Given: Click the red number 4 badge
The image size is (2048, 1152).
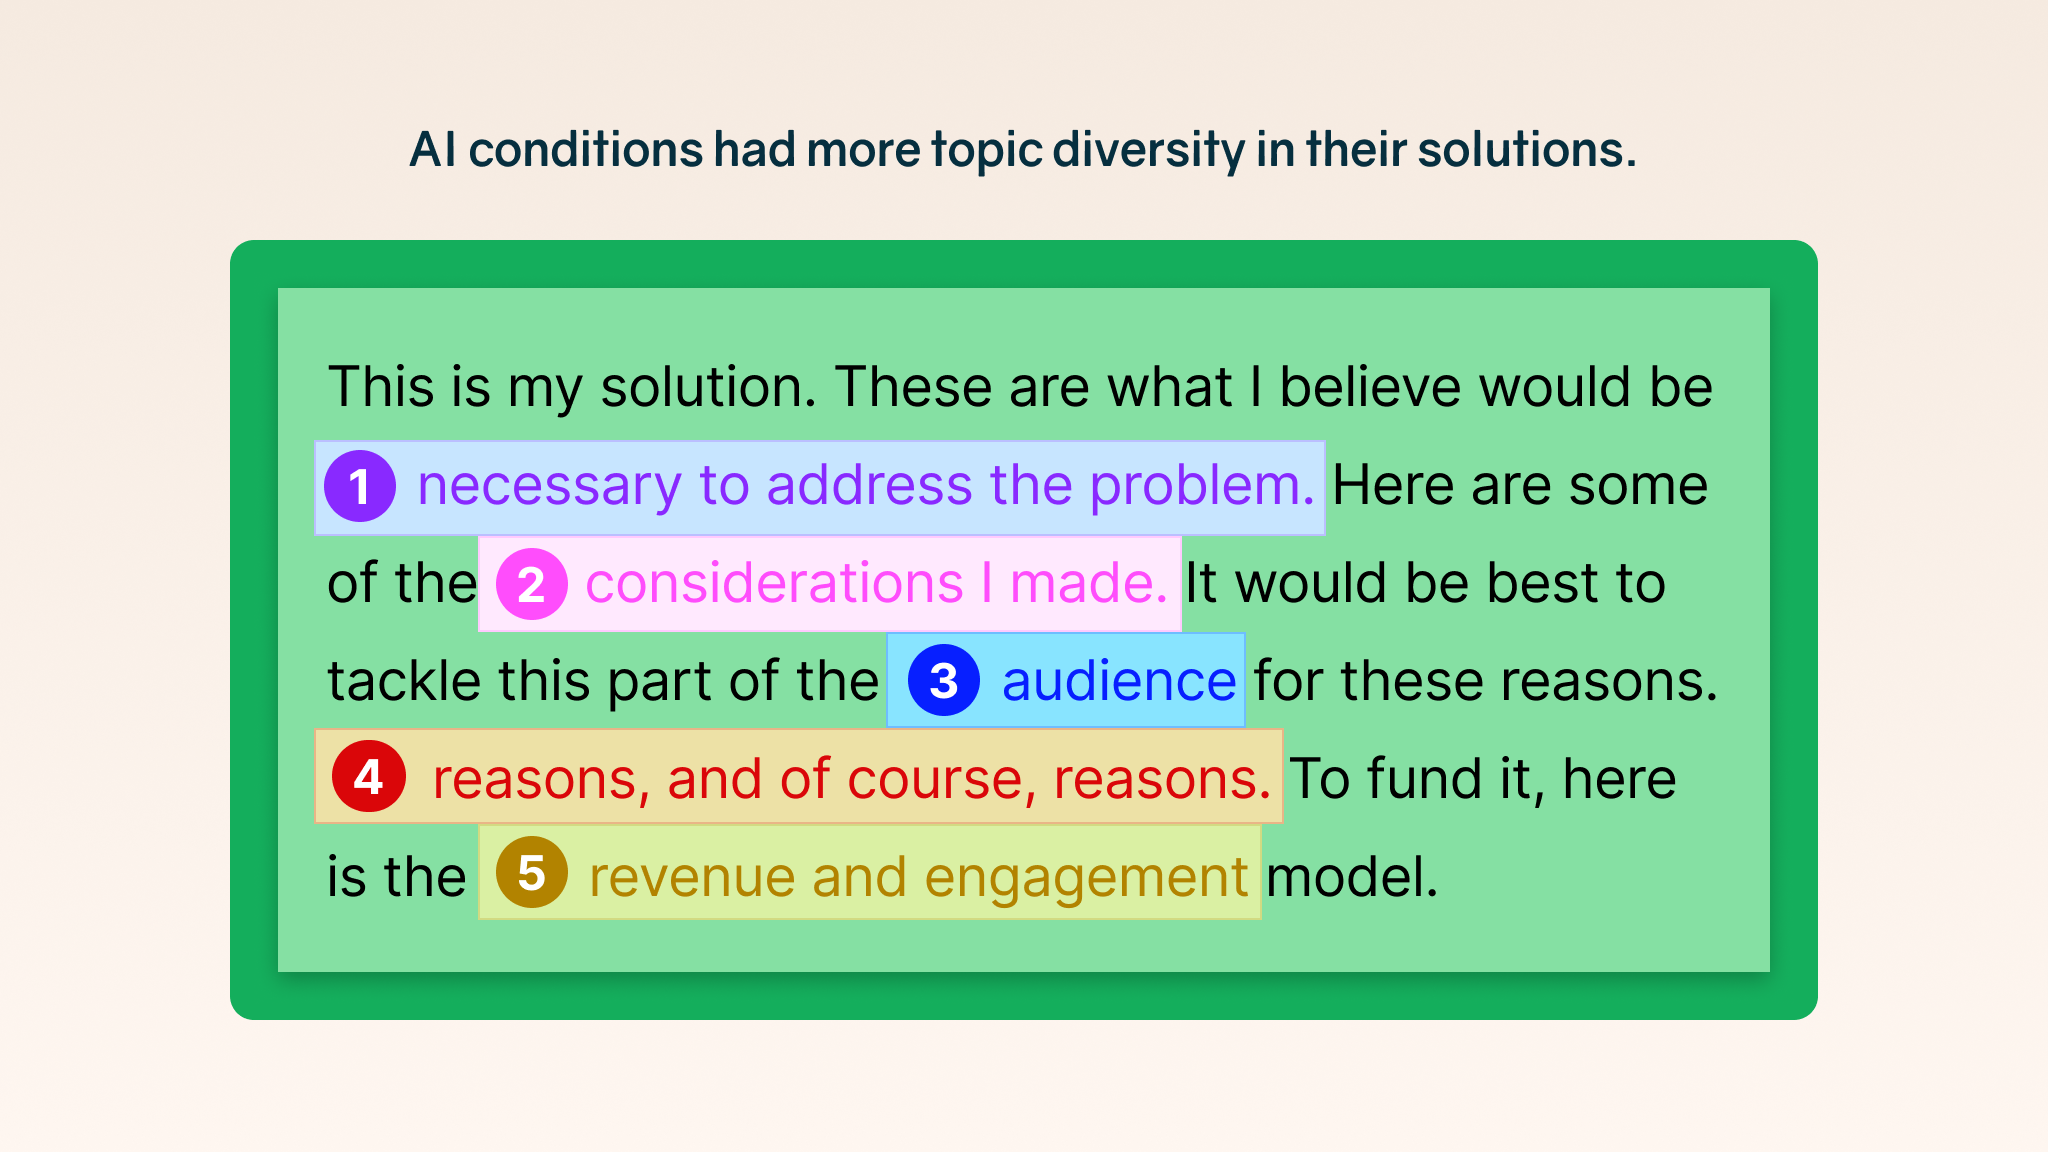Looking at the screenshot, I should pyautogui.click(x=369, y=777).
